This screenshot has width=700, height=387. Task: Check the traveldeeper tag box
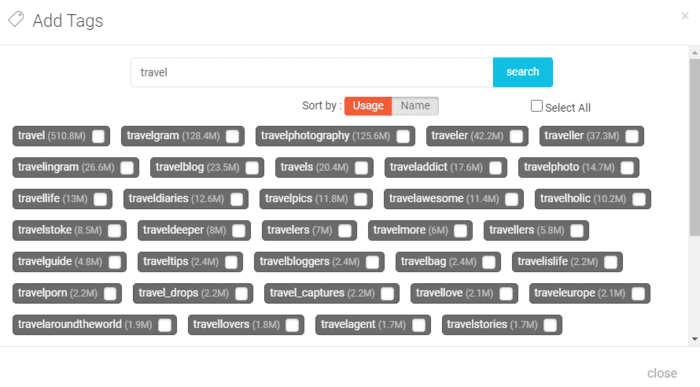coord(239,231)
